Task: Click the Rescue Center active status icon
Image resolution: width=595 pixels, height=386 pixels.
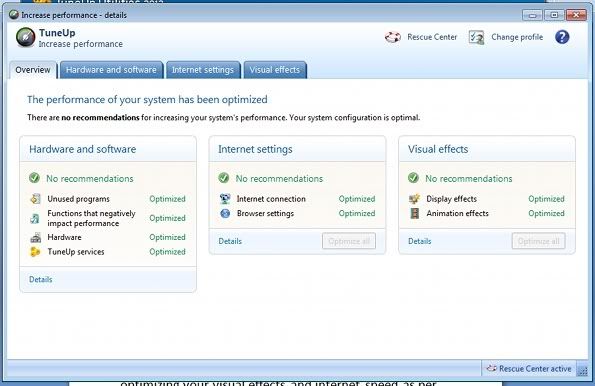Action: point(491,368)
